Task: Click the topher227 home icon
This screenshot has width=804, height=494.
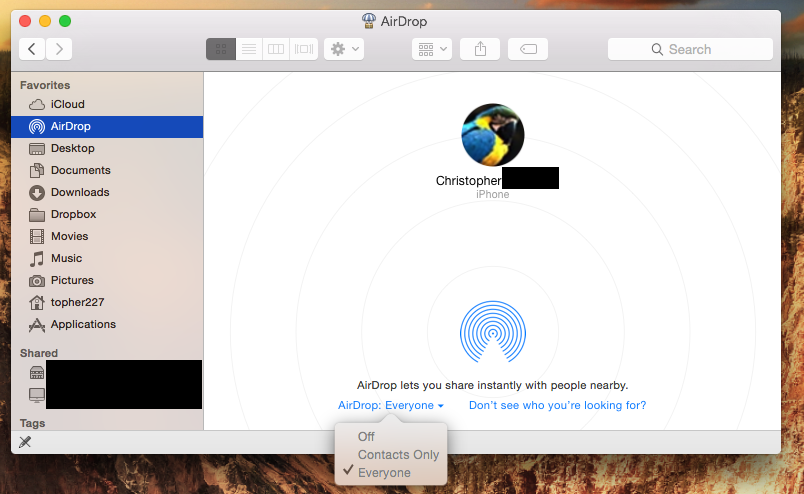Action: point(36,303)
